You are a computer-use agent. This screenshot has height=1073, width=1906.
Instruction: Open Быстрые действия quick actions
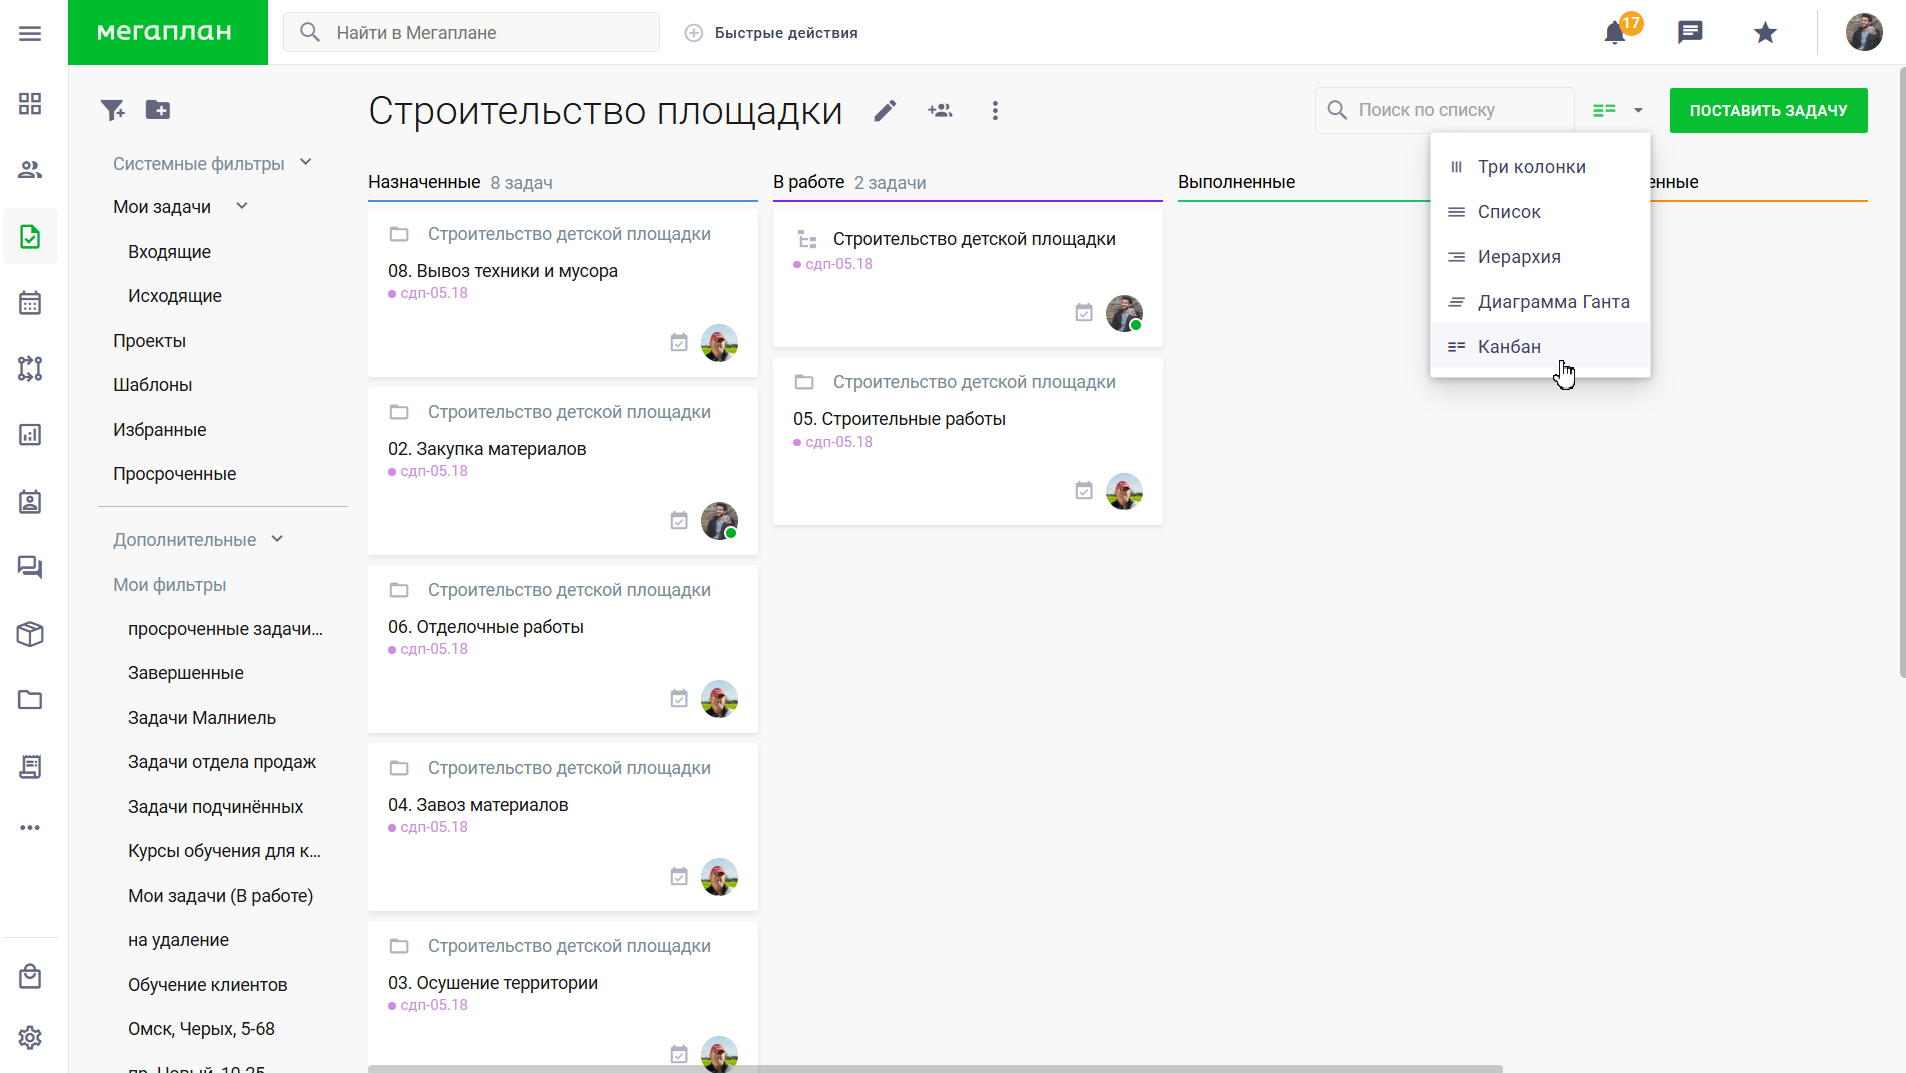coord(771,33)
